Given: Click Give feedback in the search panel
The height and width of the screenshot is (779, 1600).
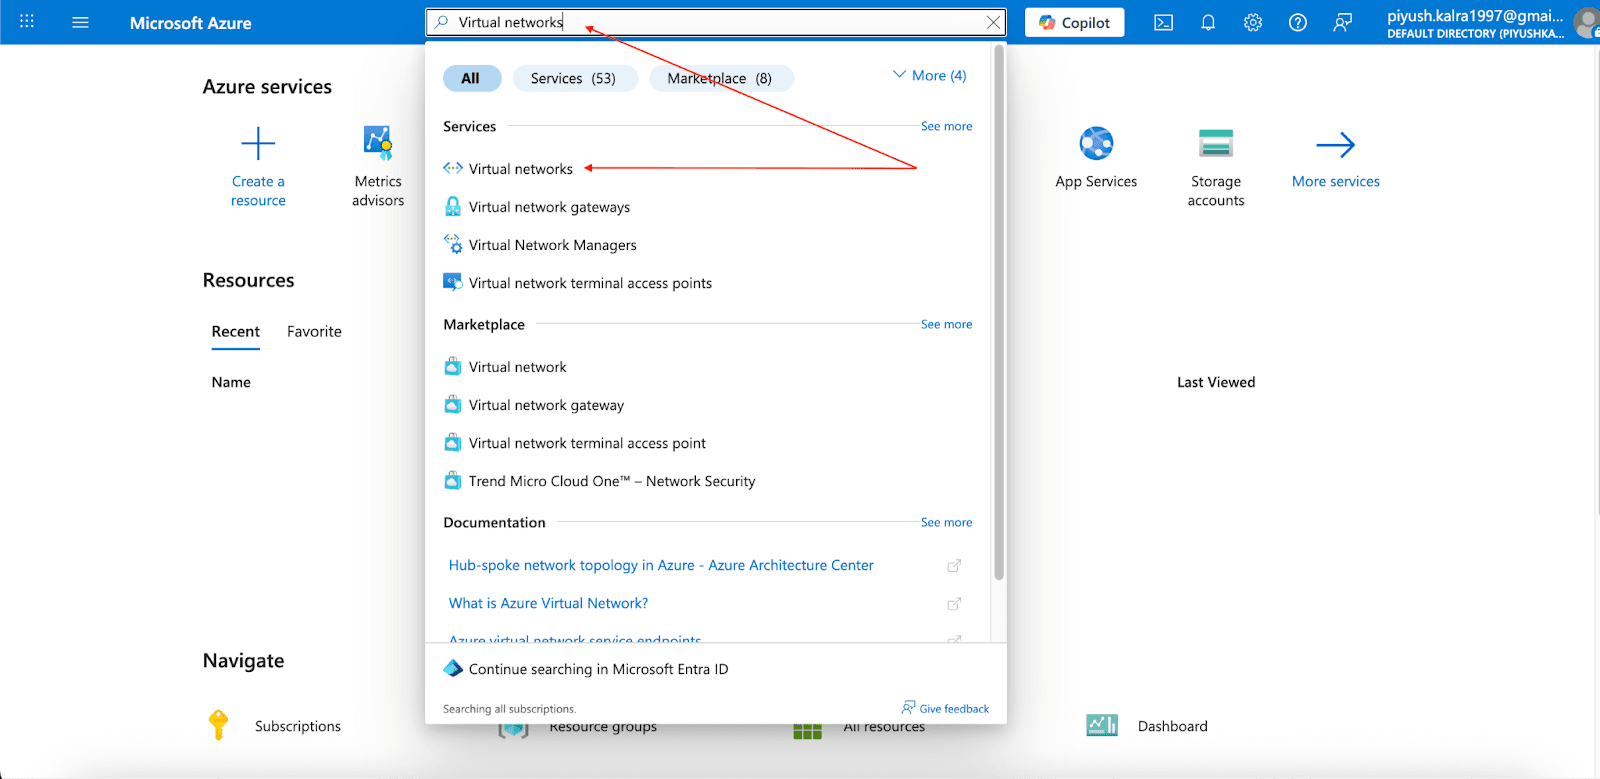Looking at the screenshot, I should pos(945,708).
